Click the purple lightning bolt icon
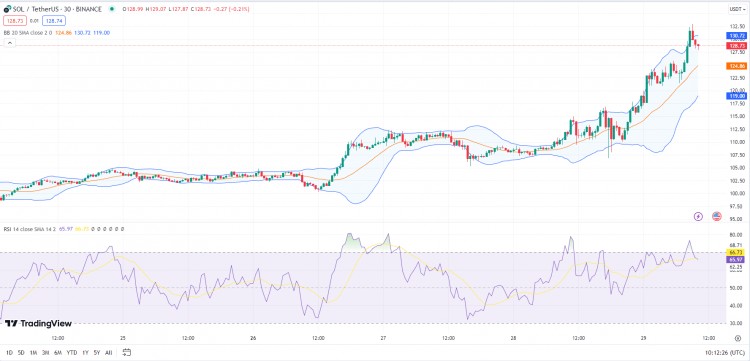Screen dimensions: 750x361 point(698,217)
